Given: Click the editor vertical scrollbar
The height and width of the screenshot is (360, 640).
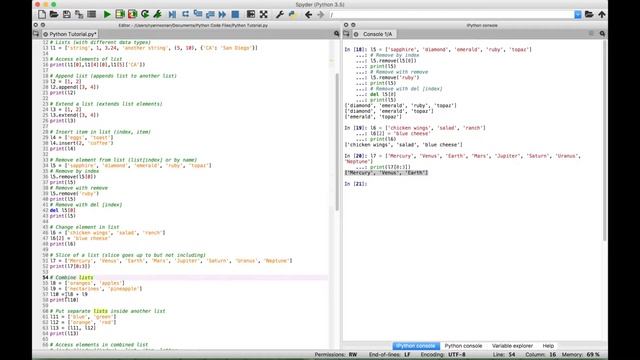Looking at the screenshot, I should point(337,142).
